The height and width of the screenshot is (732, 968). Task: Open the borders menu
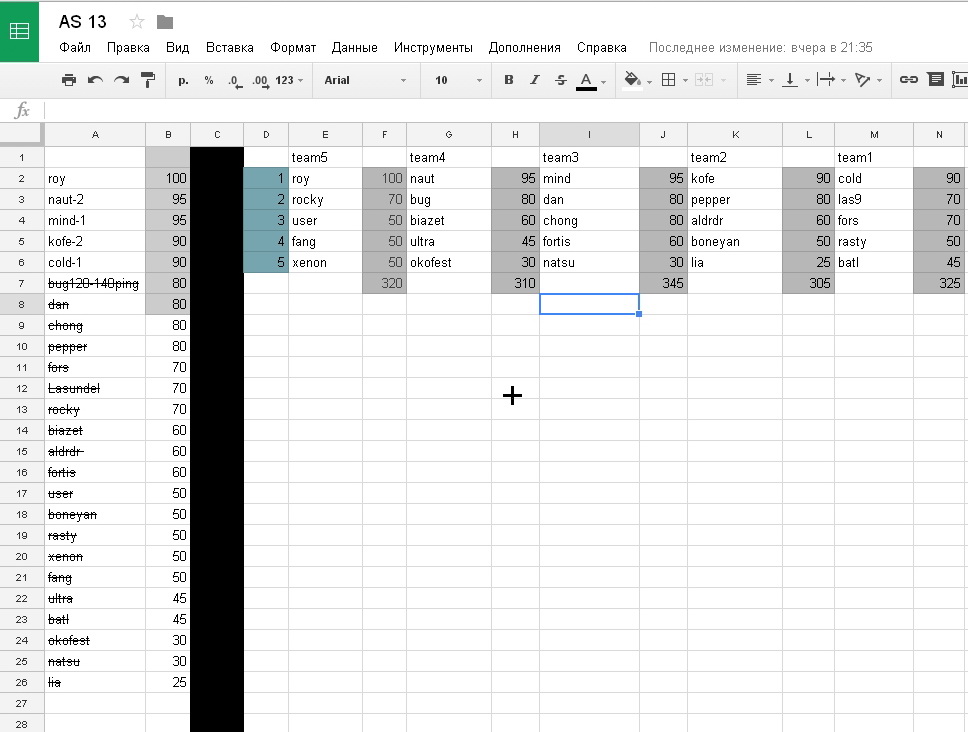coord(668,80)
